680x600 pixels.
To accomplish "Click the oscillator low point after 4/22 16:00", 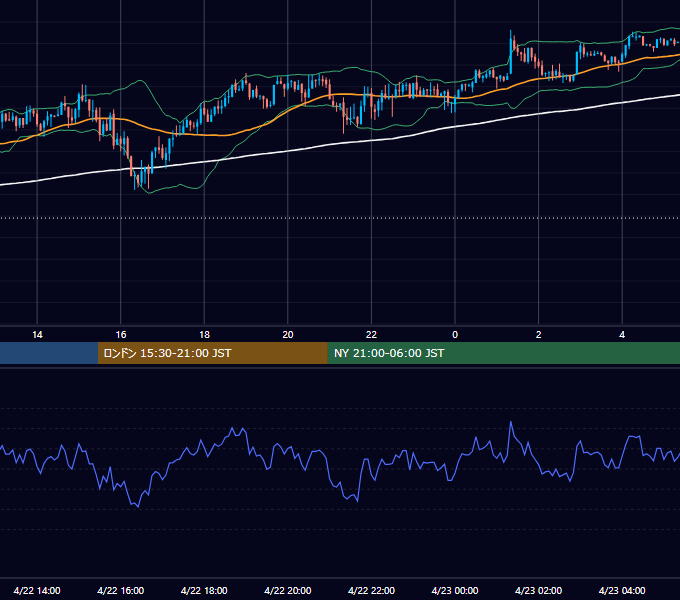I will tap(138, 506).
